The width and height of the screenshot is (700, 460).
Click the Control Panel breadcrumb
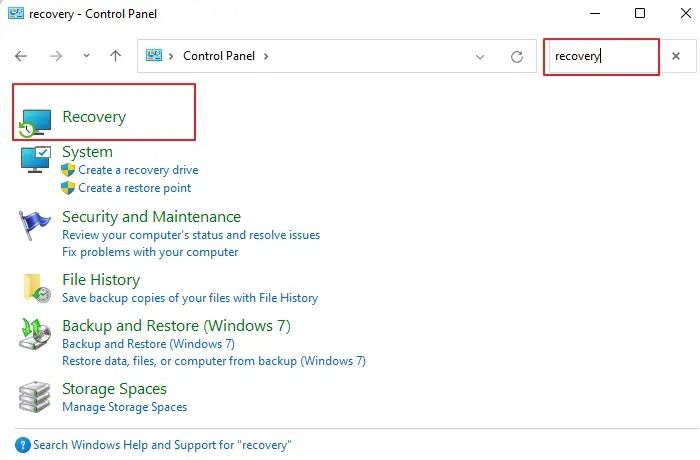(x=217, y=57)
